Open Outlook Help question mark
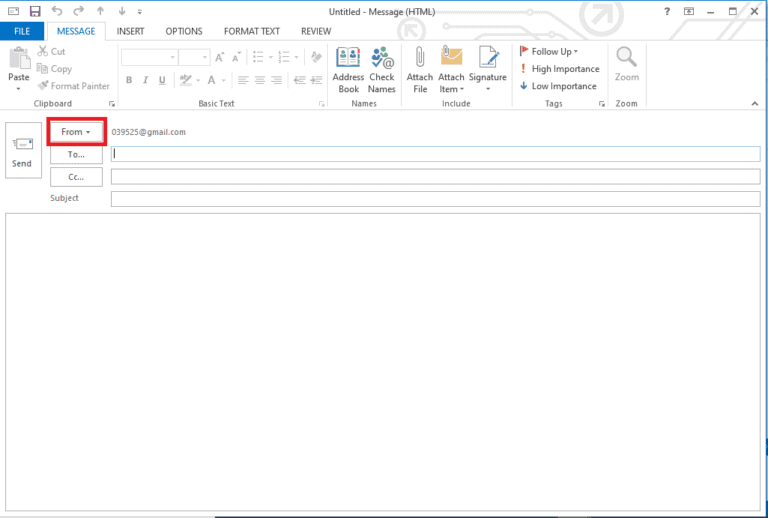 [665, 11]
